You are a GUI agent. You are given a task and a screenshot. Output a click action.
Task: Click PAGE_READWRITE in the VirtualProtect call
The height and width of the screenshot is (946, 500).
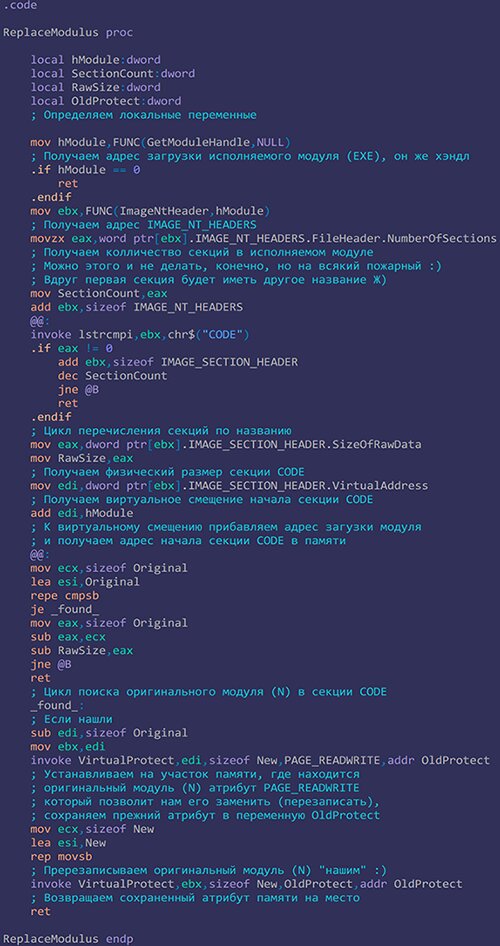click(x=328, y=760)
